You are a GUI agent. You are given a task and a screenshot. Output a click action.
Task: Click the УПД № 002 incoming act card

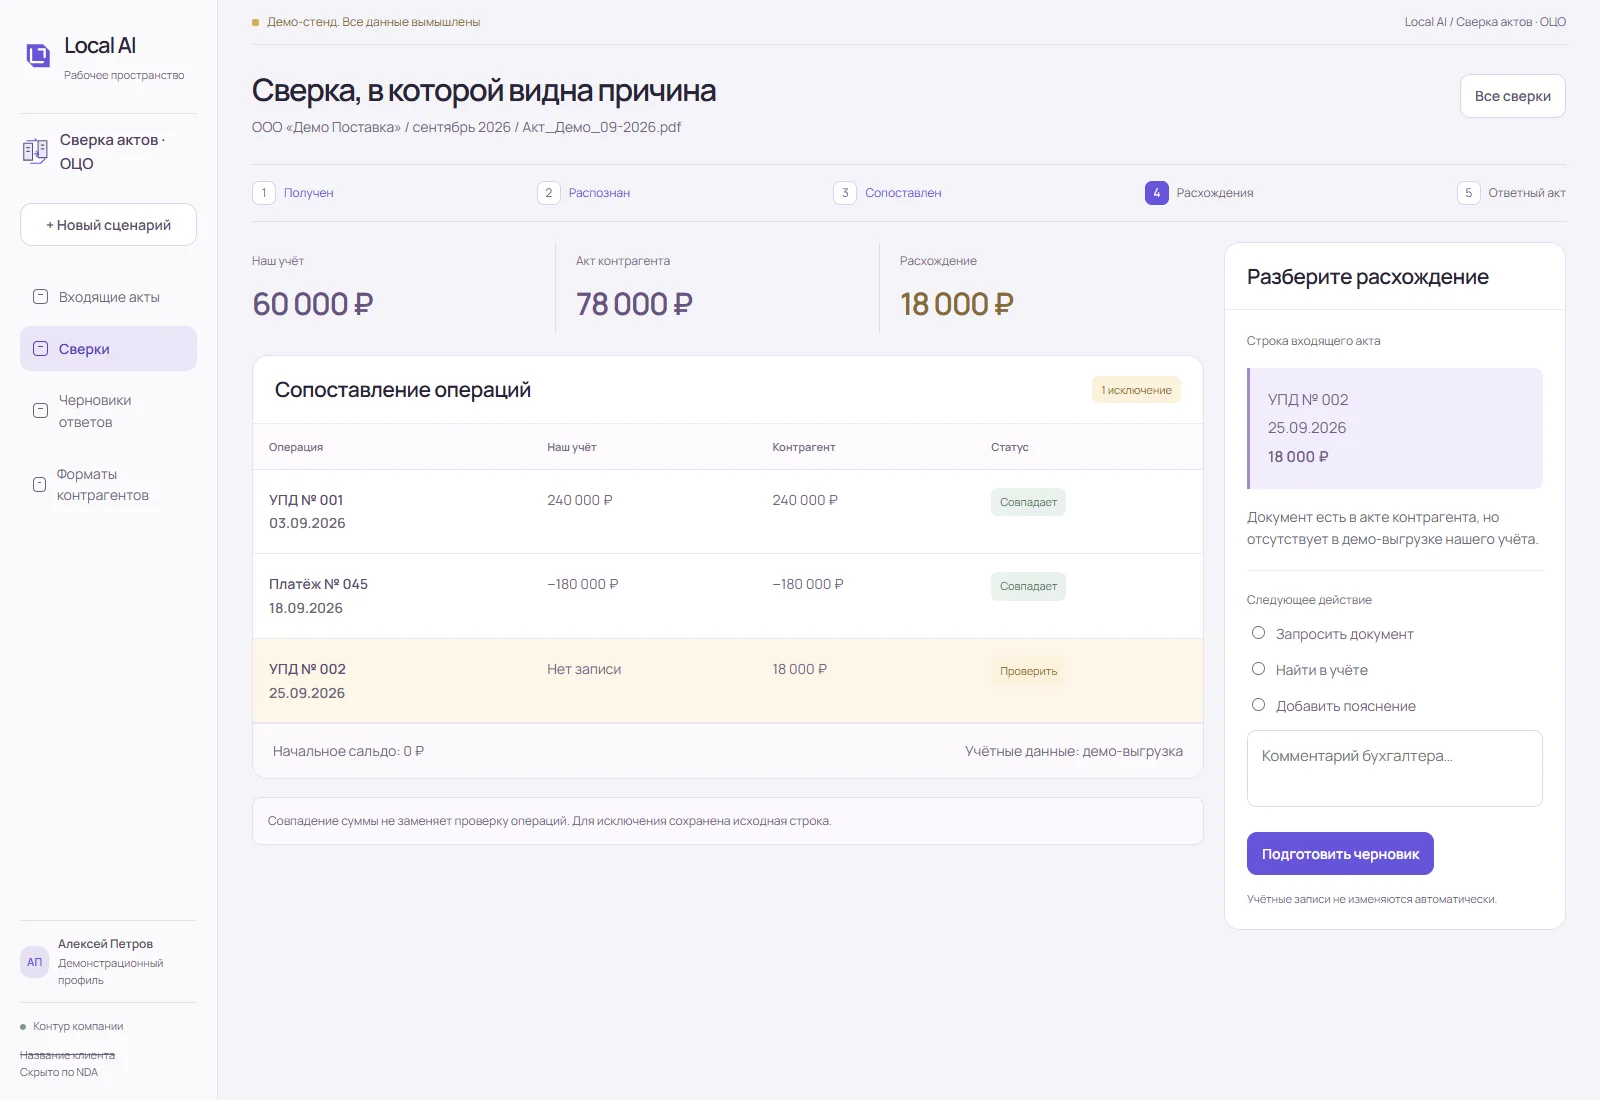coord(1395,428)
